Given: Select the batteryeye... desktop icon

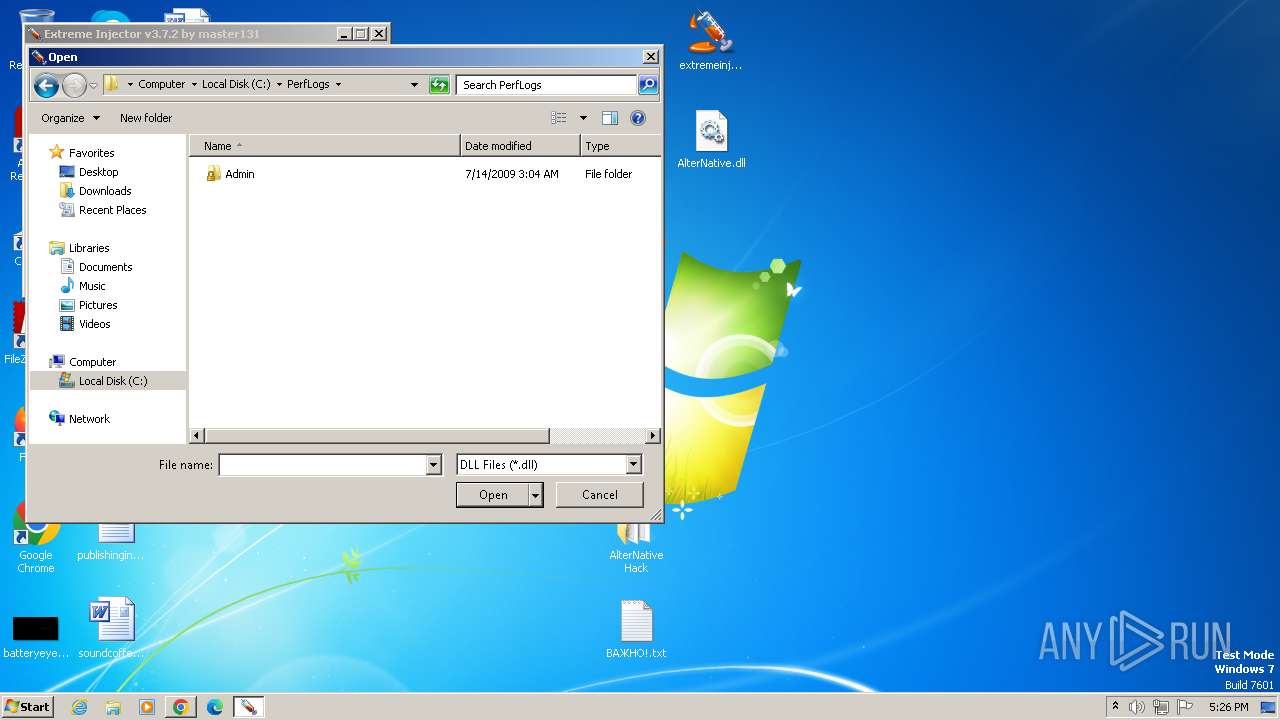Looking at the screenshot, I should point(35,637).
